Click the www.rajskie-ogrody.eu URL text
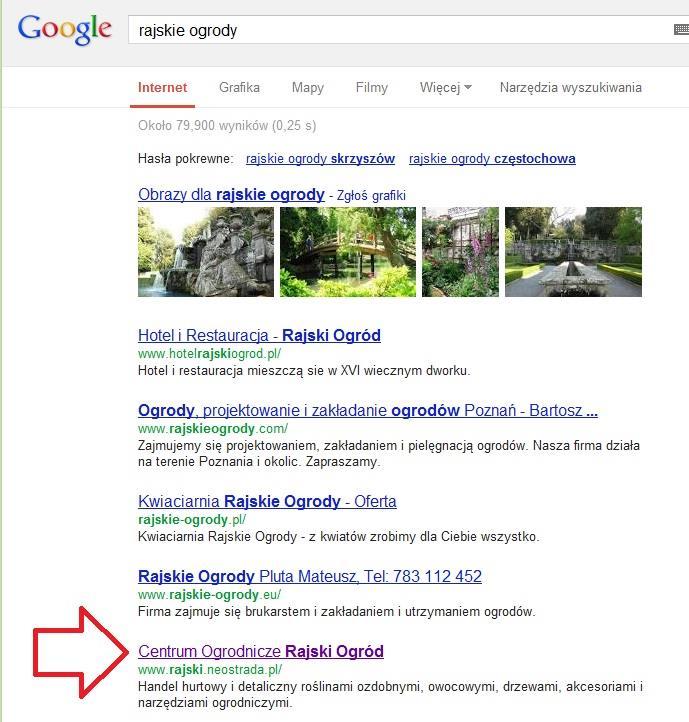Viewport: 689px width, 722px height. (x=210, y=595)
